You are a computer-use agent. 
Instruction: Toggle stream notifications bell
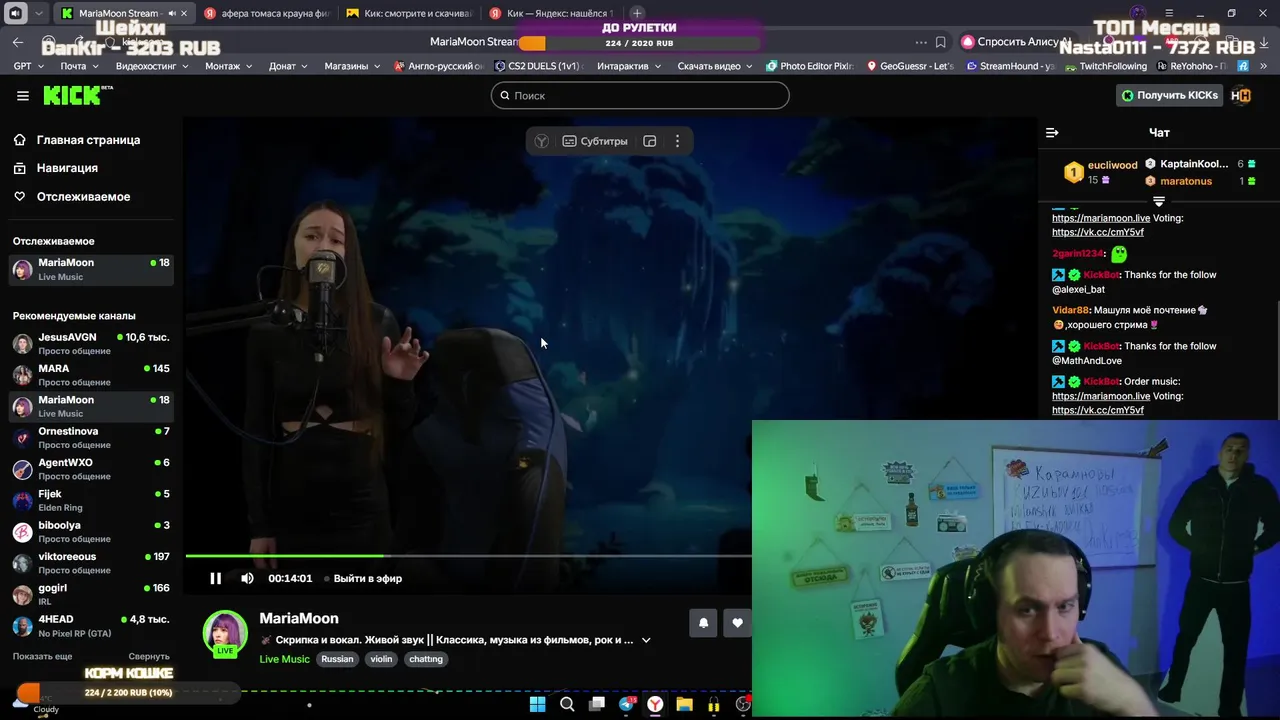[x=703, y=622]
